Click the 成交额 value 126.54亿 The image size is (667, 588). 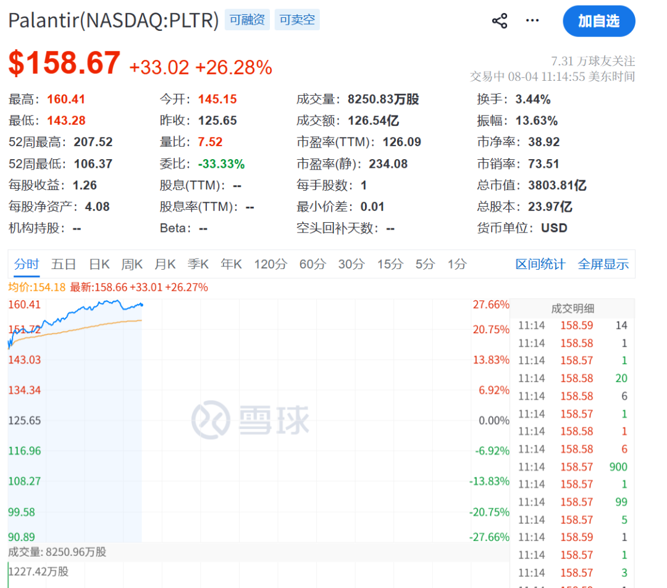[373, 120]
